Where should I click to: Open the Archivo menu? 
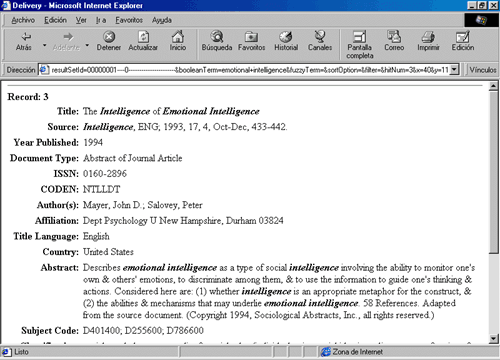click(x=23, y=20)
